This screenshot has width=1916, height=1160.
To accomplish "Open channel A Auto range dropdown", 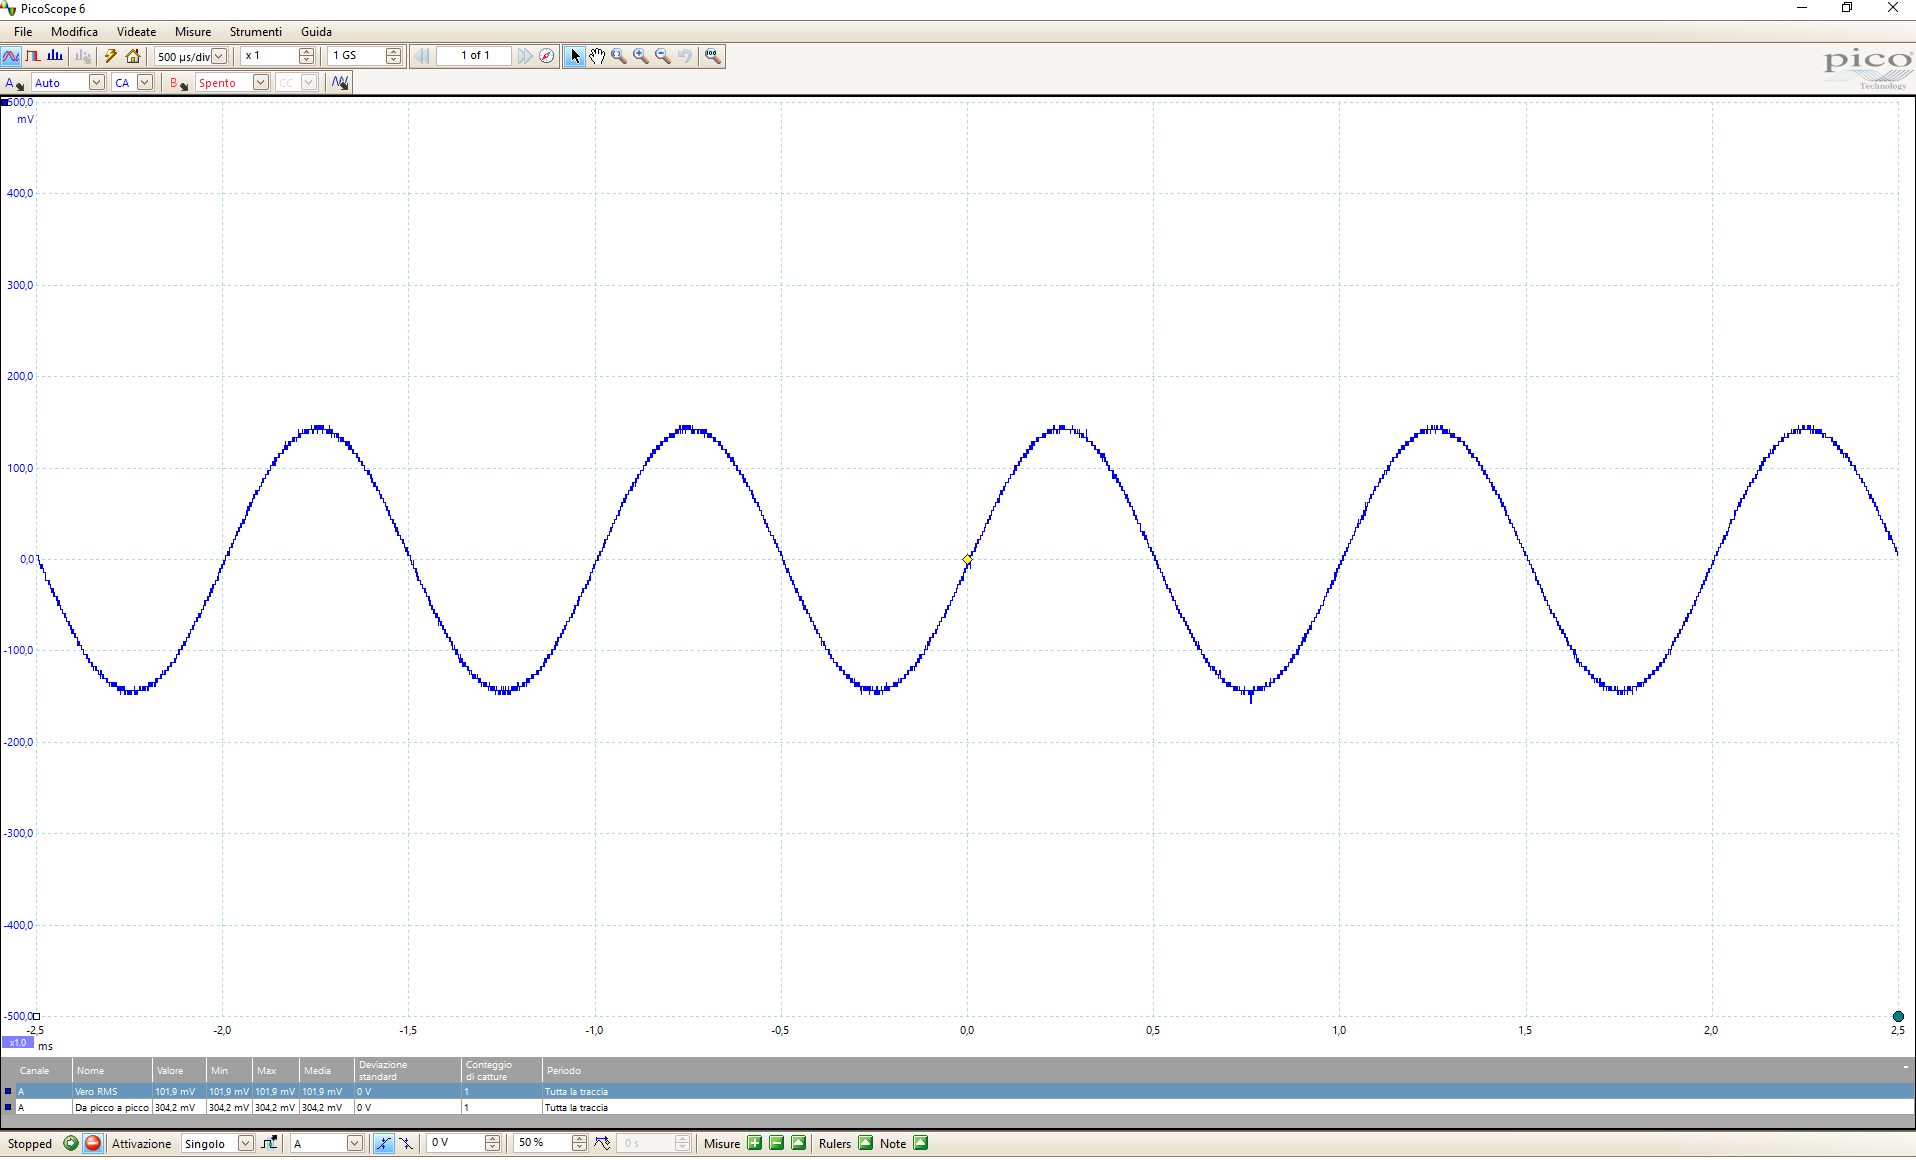I will (96, 83).
